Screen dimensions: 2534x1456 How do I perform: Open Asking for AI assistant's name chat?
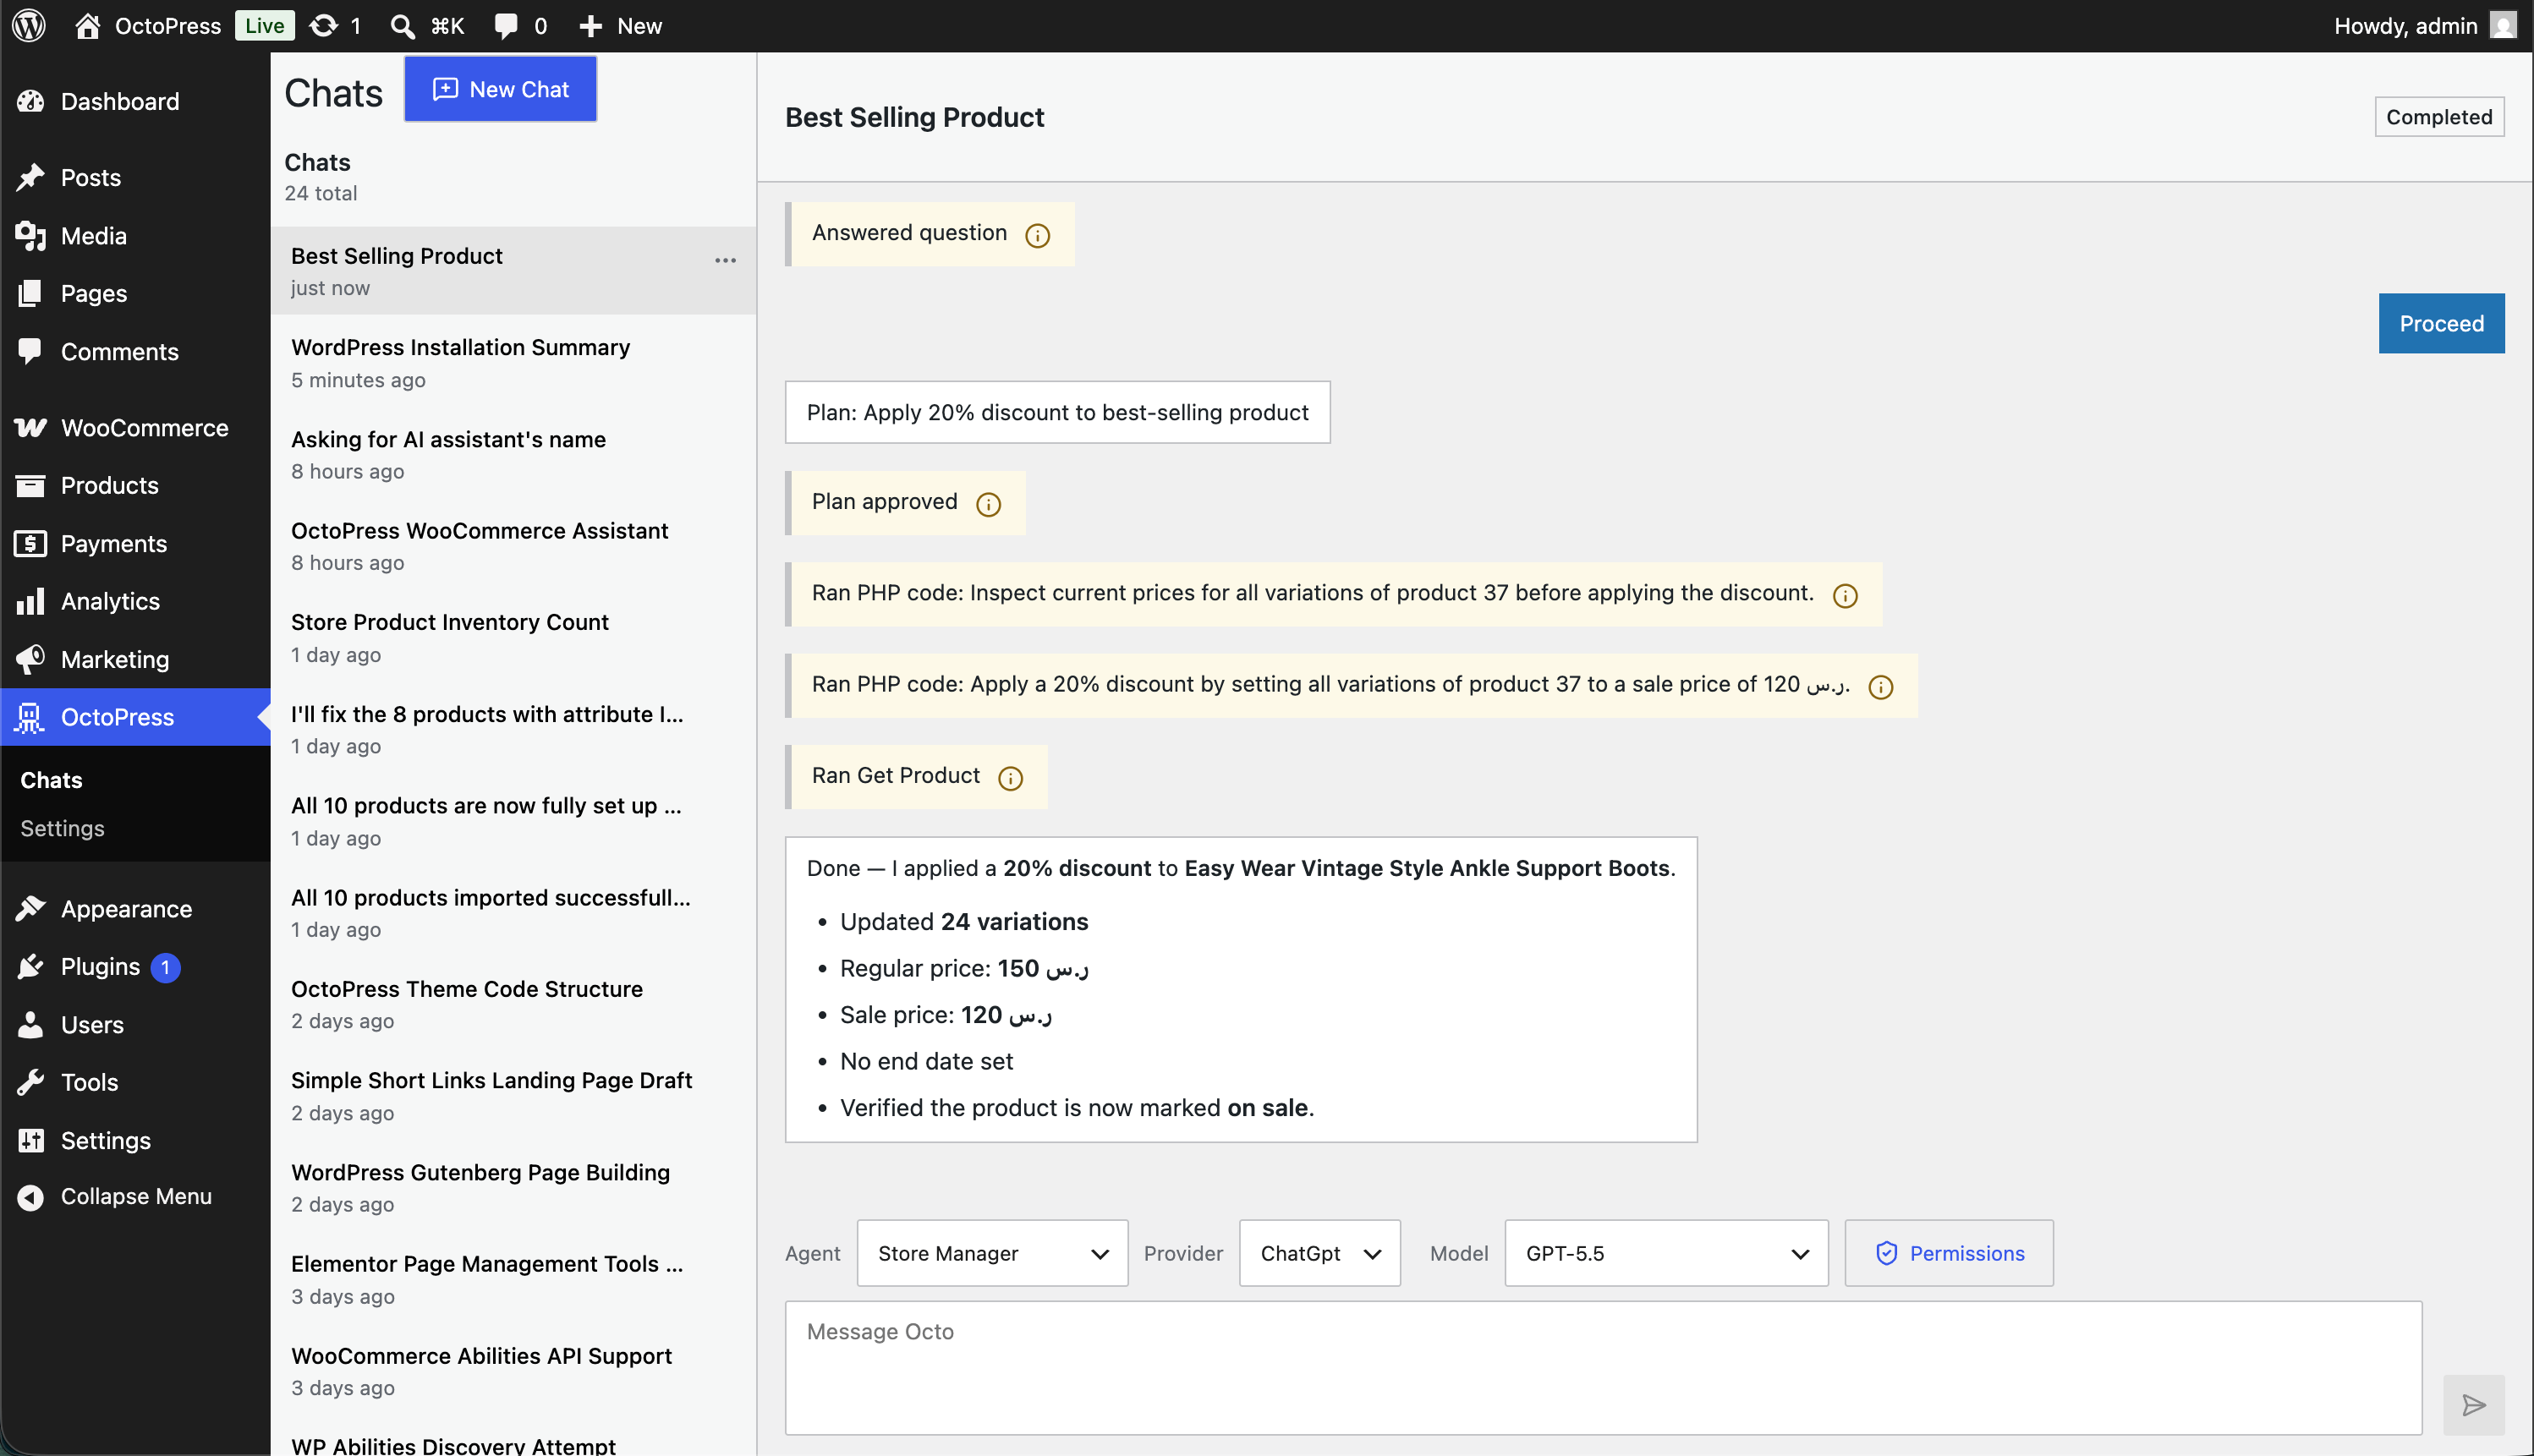pyautogui.click(x=513, y=454)
